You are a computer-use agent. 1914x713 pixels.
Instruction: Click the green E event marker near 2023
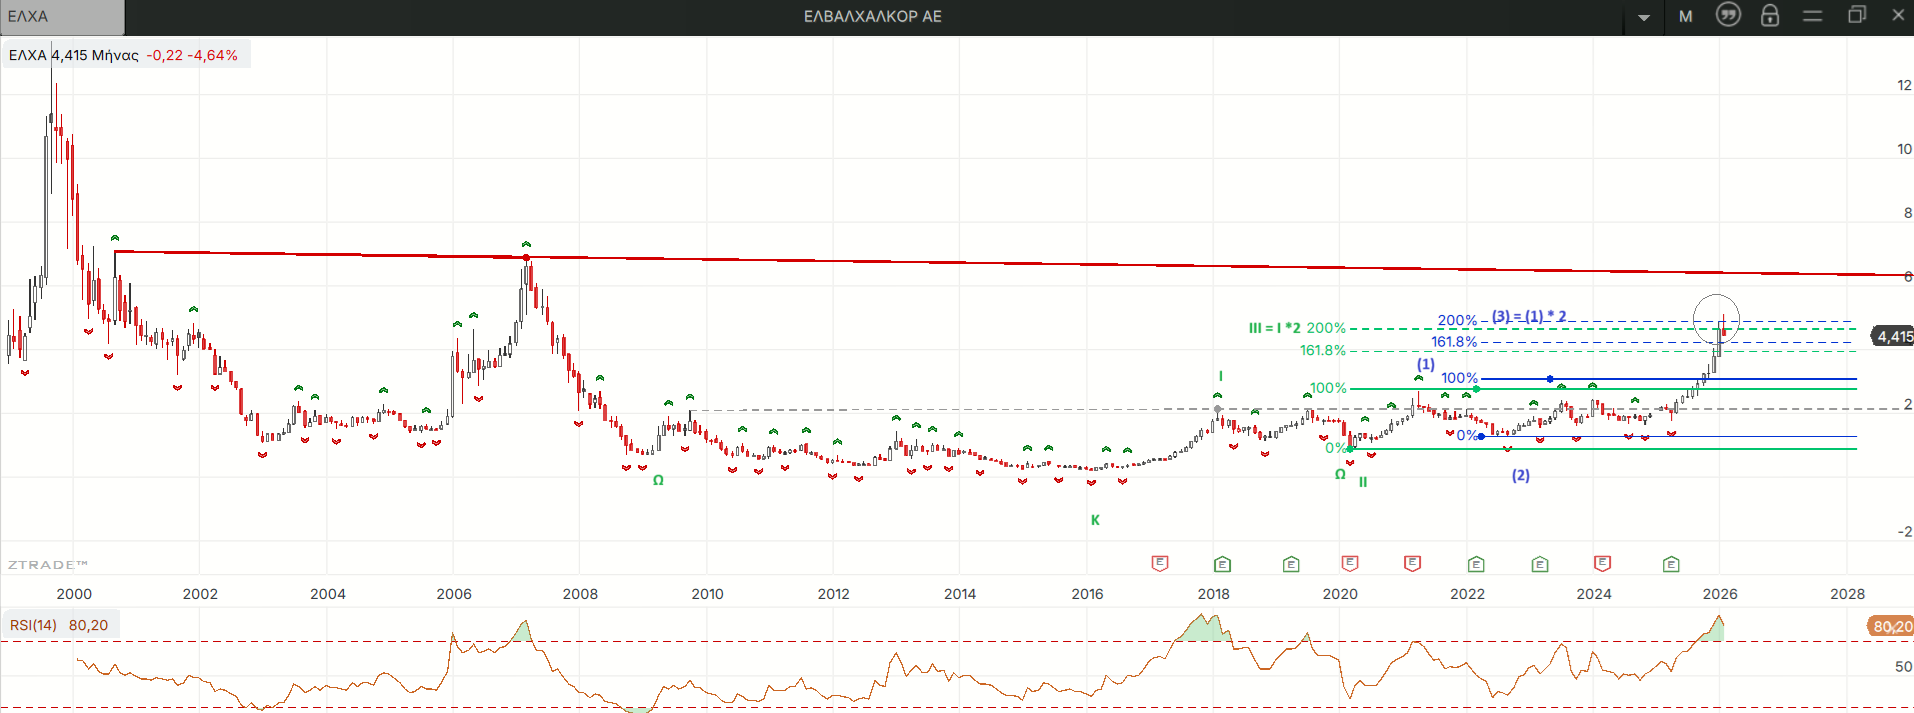[1540, 564]
